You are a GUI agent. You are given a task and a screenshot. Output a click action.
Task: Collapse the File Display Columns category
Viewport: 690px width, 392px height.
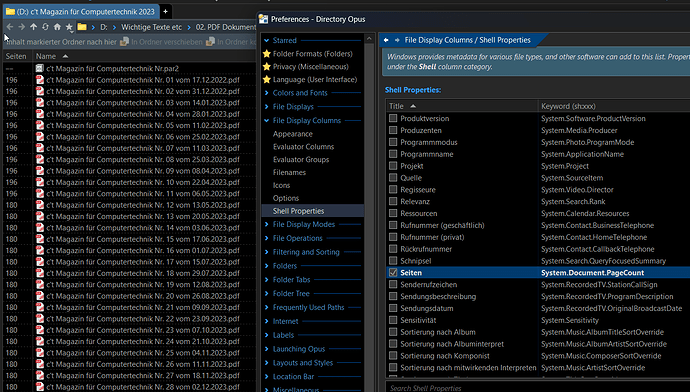(x=266, y=121)
